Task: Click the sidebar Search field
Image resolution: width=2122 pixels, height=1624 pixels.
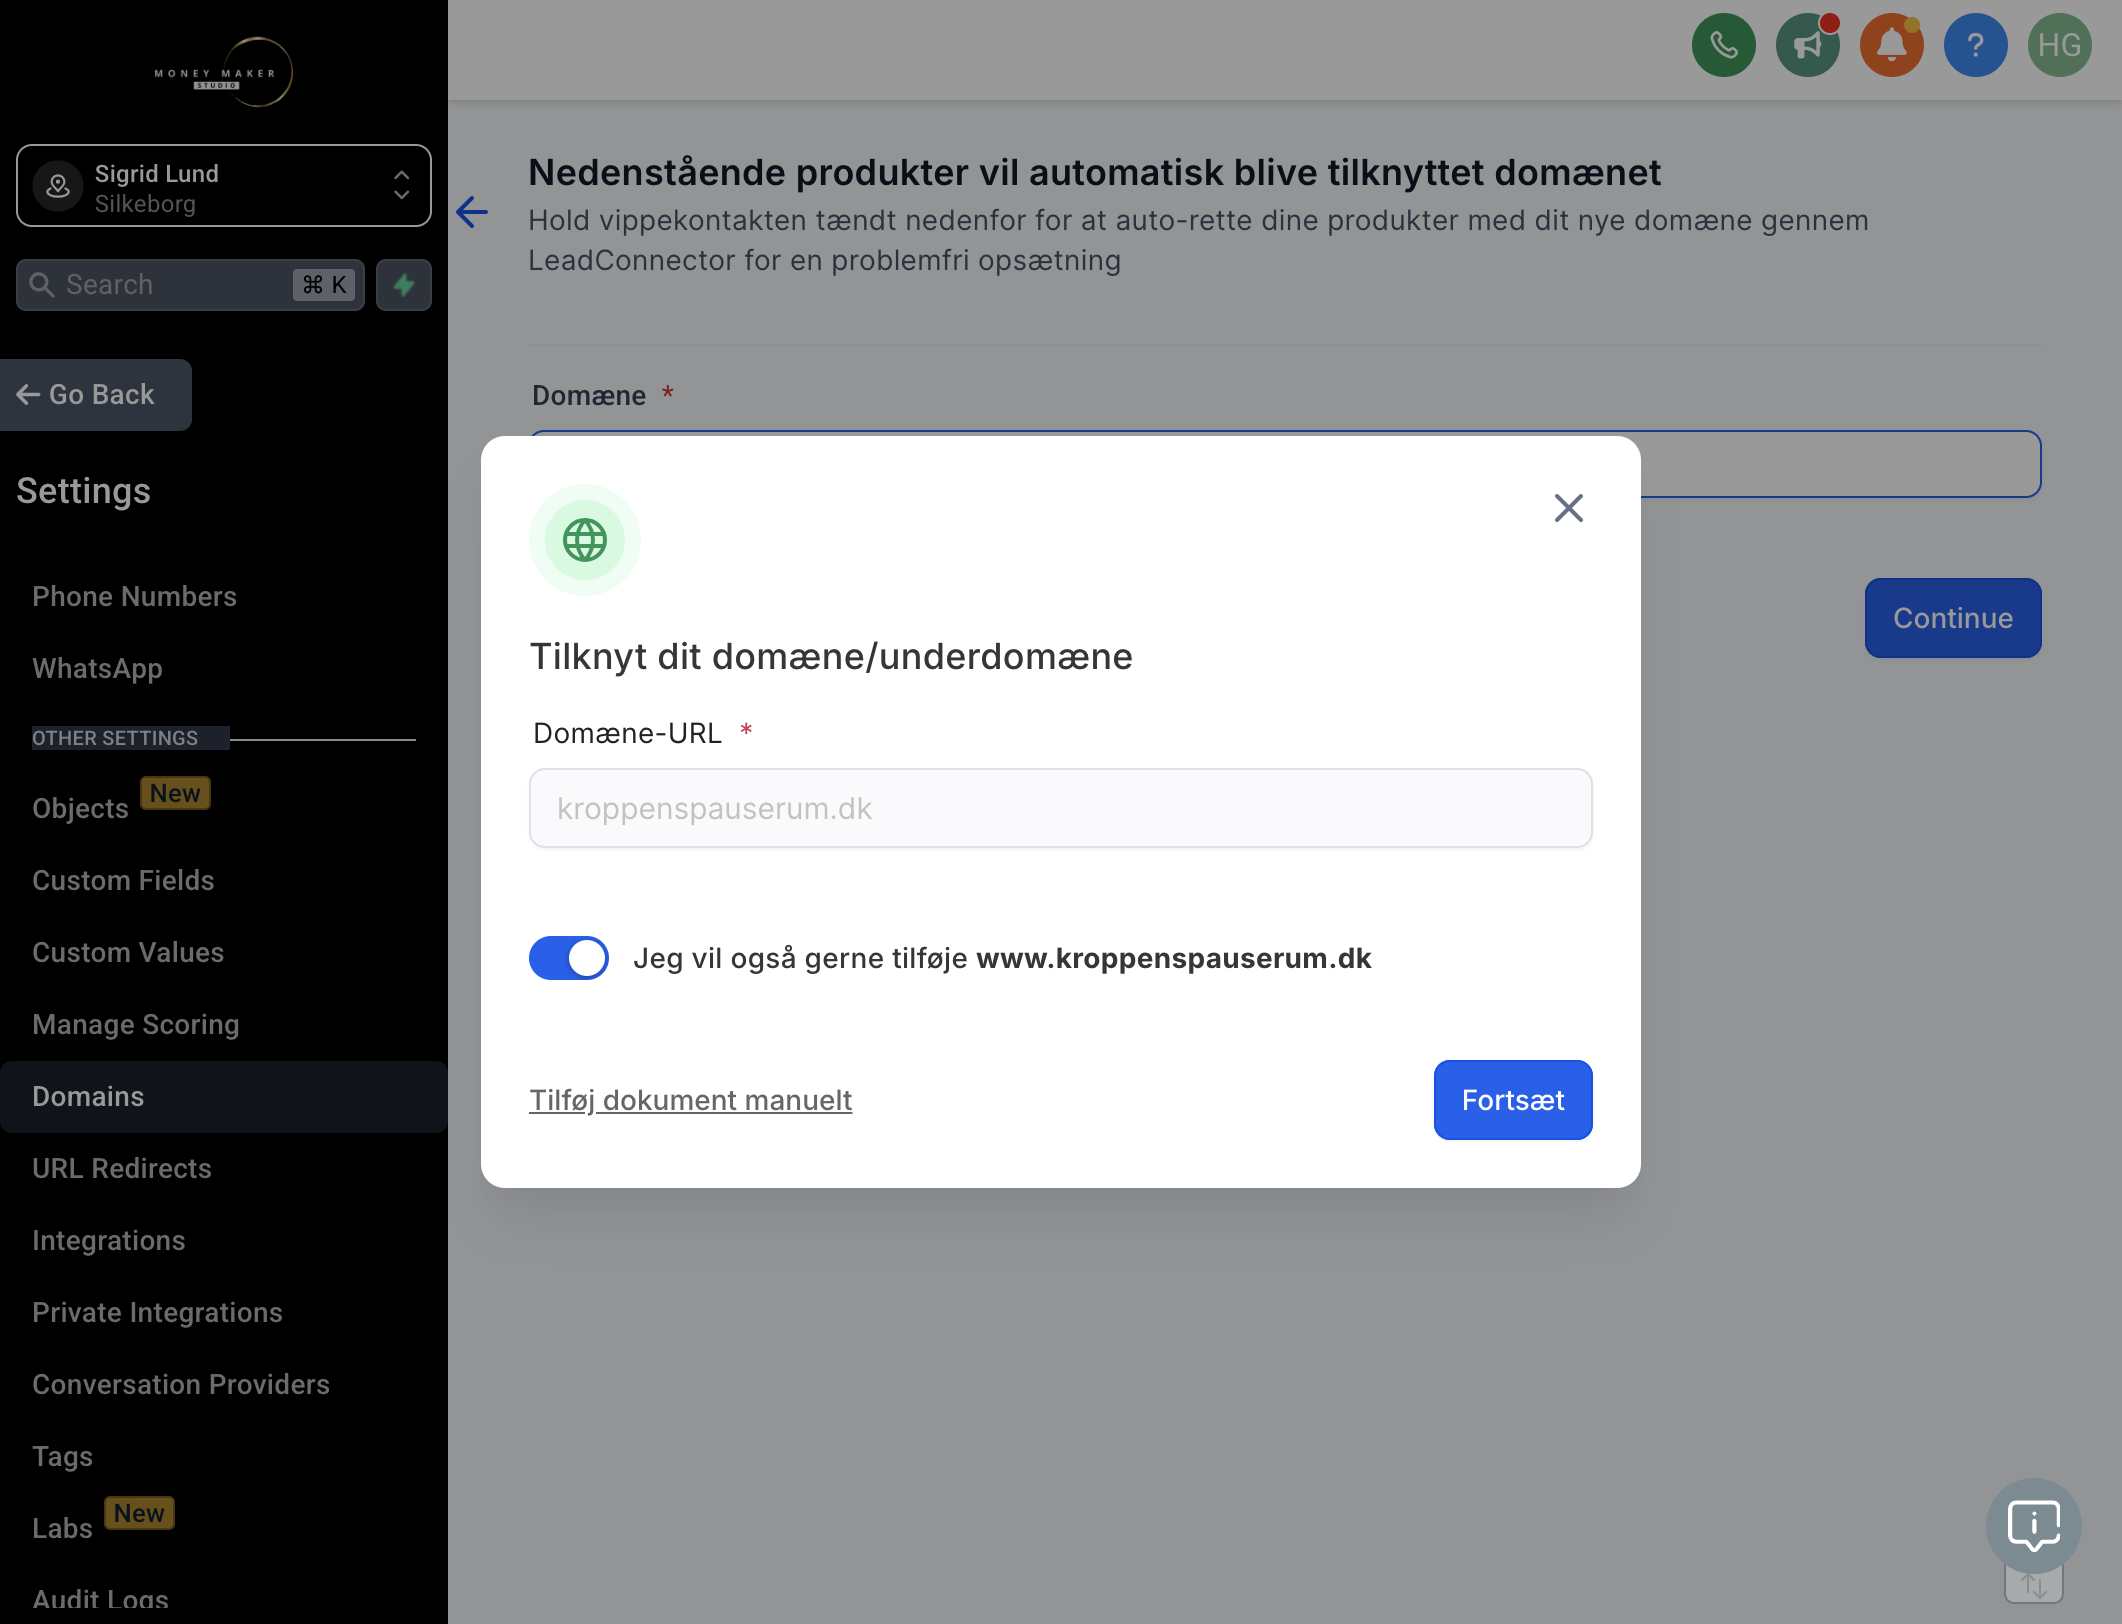Action: [x=190, y=285]
